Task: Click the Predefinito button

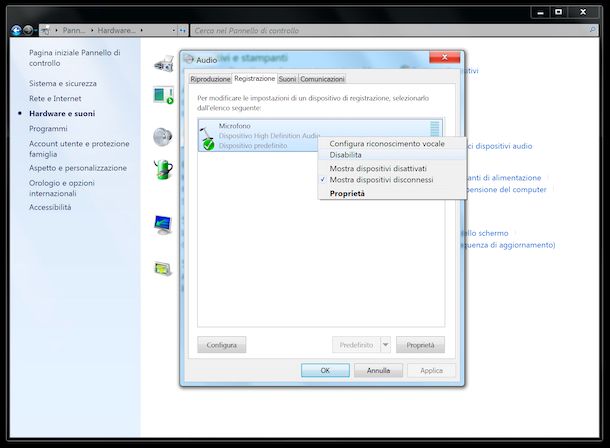Action: pos(356,345)
